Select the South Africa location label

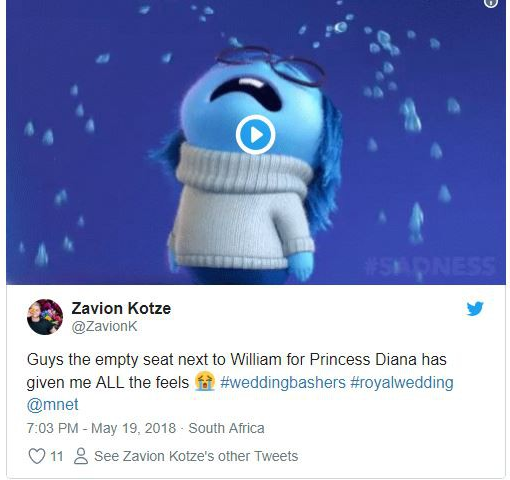[226, 428]
